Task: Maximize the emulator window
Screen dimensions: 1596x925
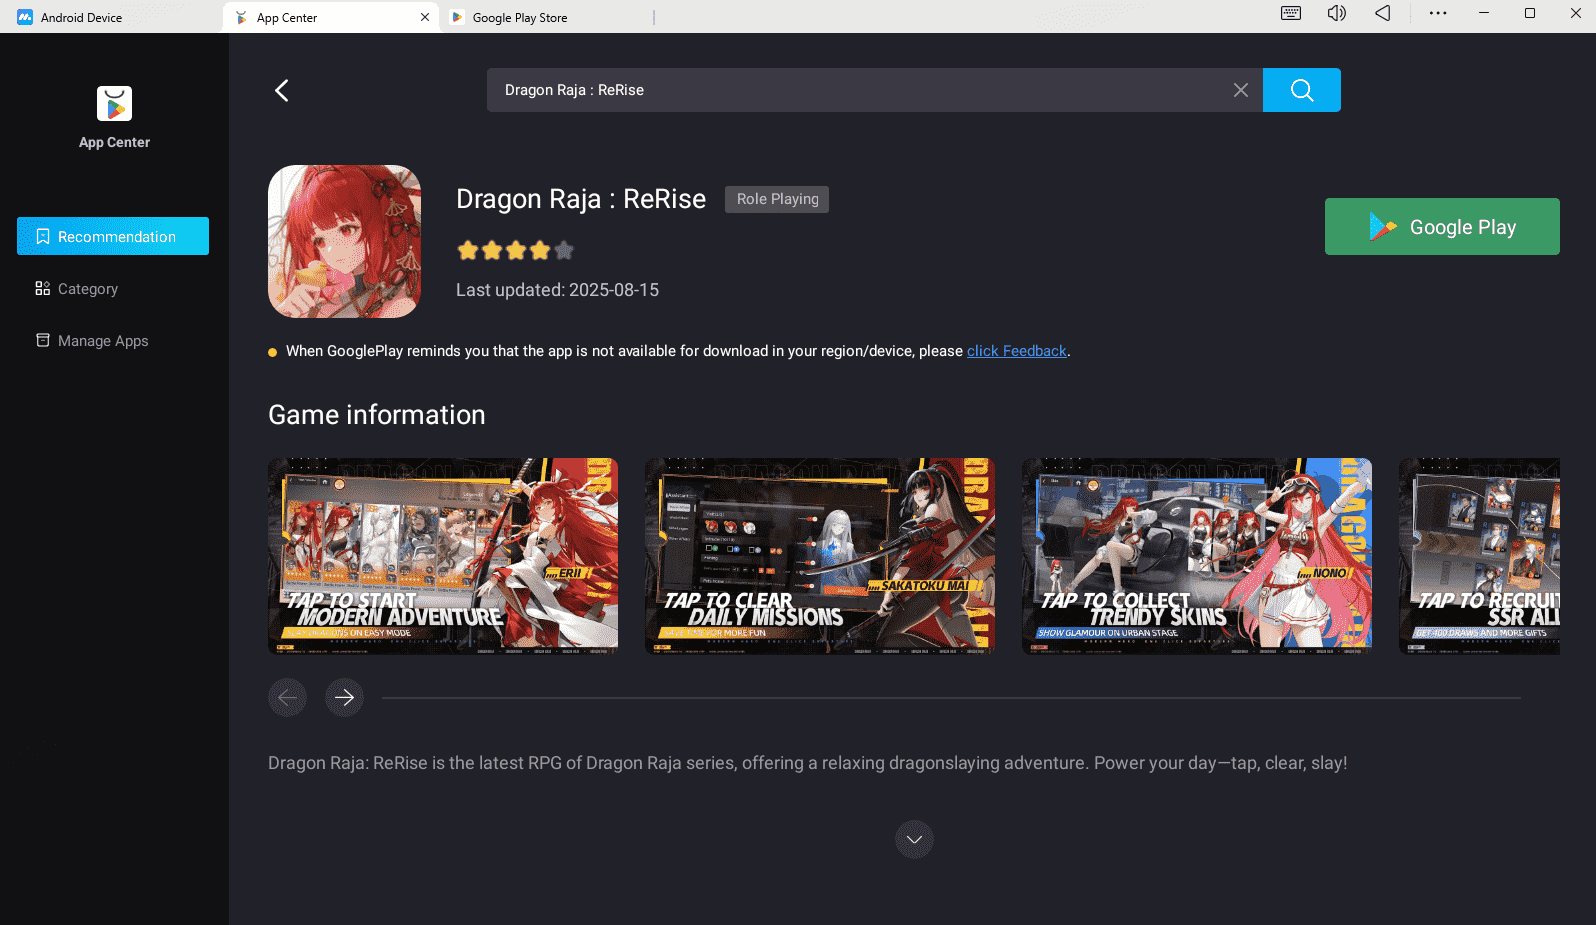Action: [1530, 13]
